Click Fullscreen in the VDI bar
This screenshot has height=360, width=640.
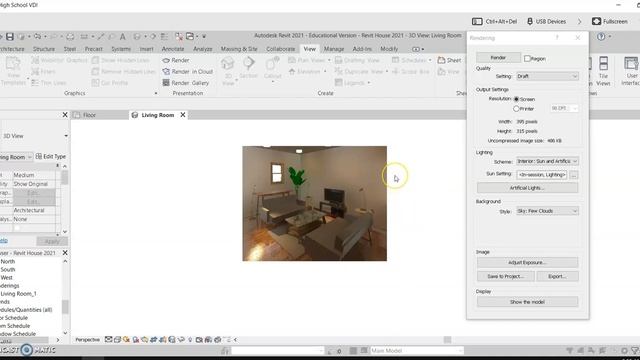609,21
